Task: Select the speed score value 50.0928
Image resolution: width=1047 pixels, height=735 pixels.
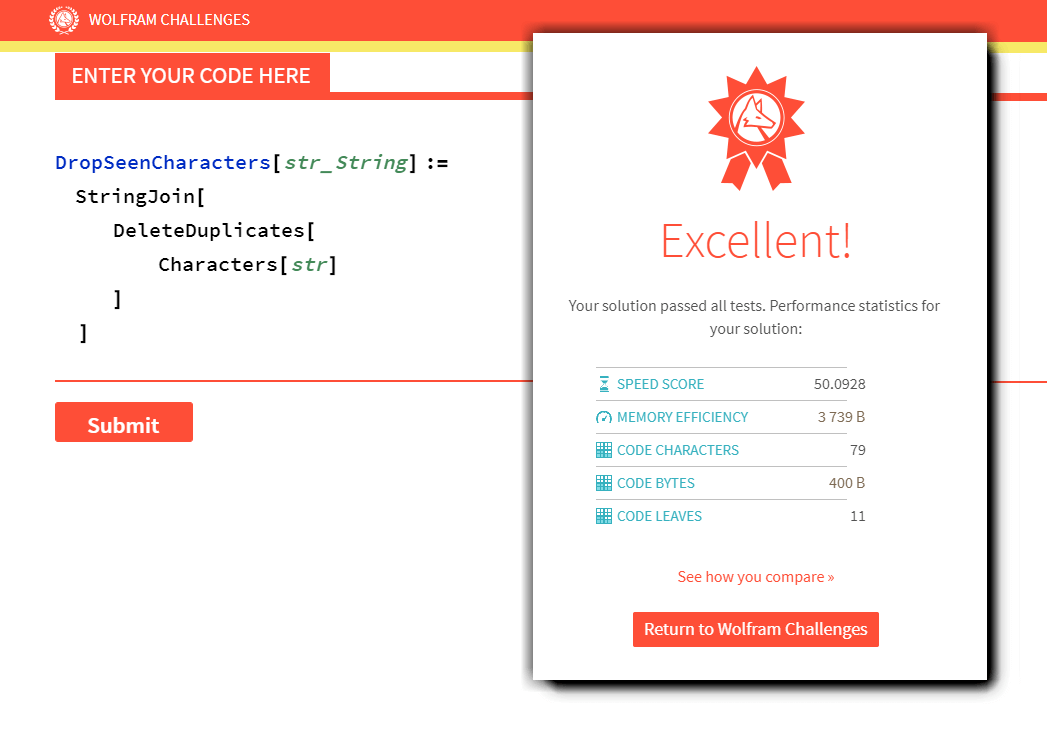Action: (841, 384)
